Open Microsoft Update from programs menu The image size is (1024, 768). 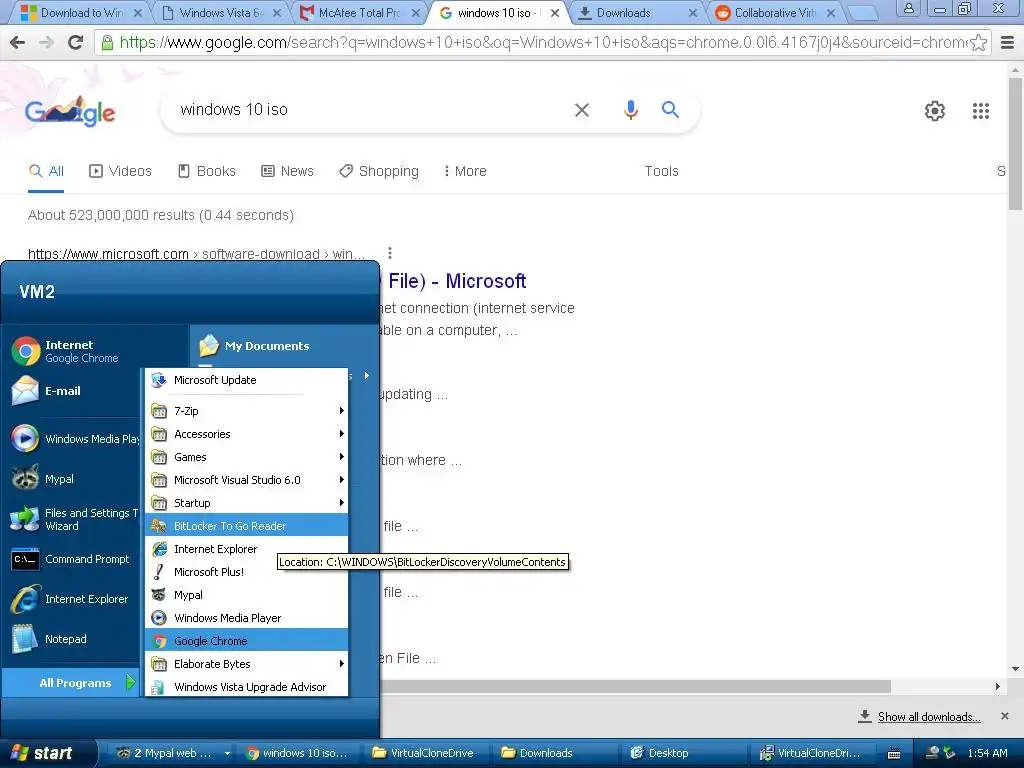247,380
